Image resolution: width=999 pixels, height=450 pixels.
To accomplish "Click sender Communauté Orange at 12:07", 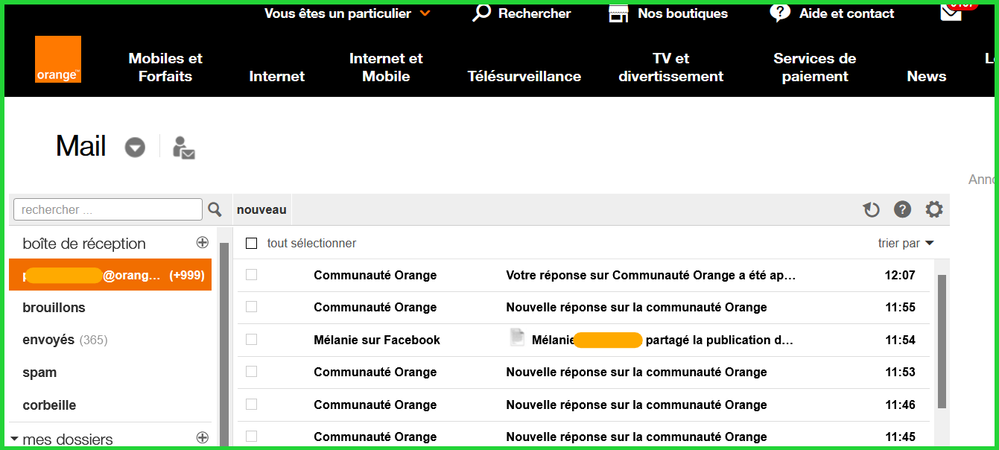I will pyautogui.click(x=375, y=275).
